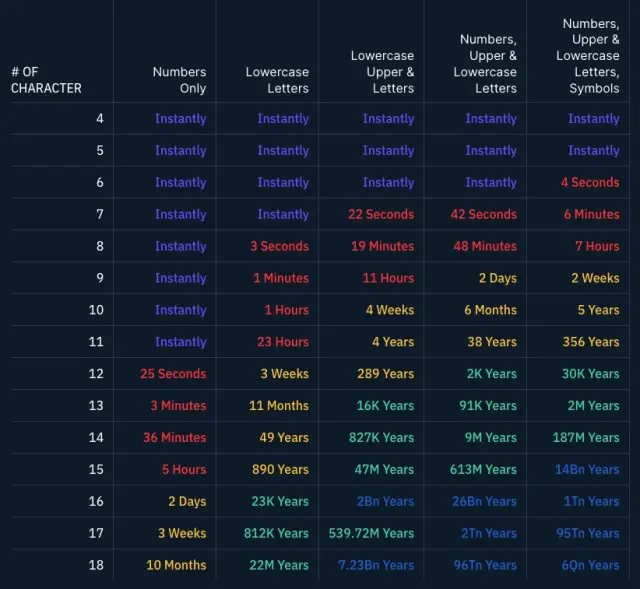Select the '14Bn Years' cell in row 15
This screenshot has height=589, width=640.
587,469
